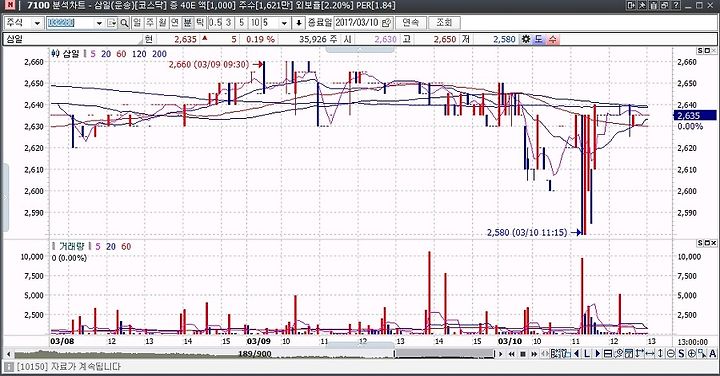Click the zoom-out minus circle icon
720x376 pixels.
(x=671, y=354)
